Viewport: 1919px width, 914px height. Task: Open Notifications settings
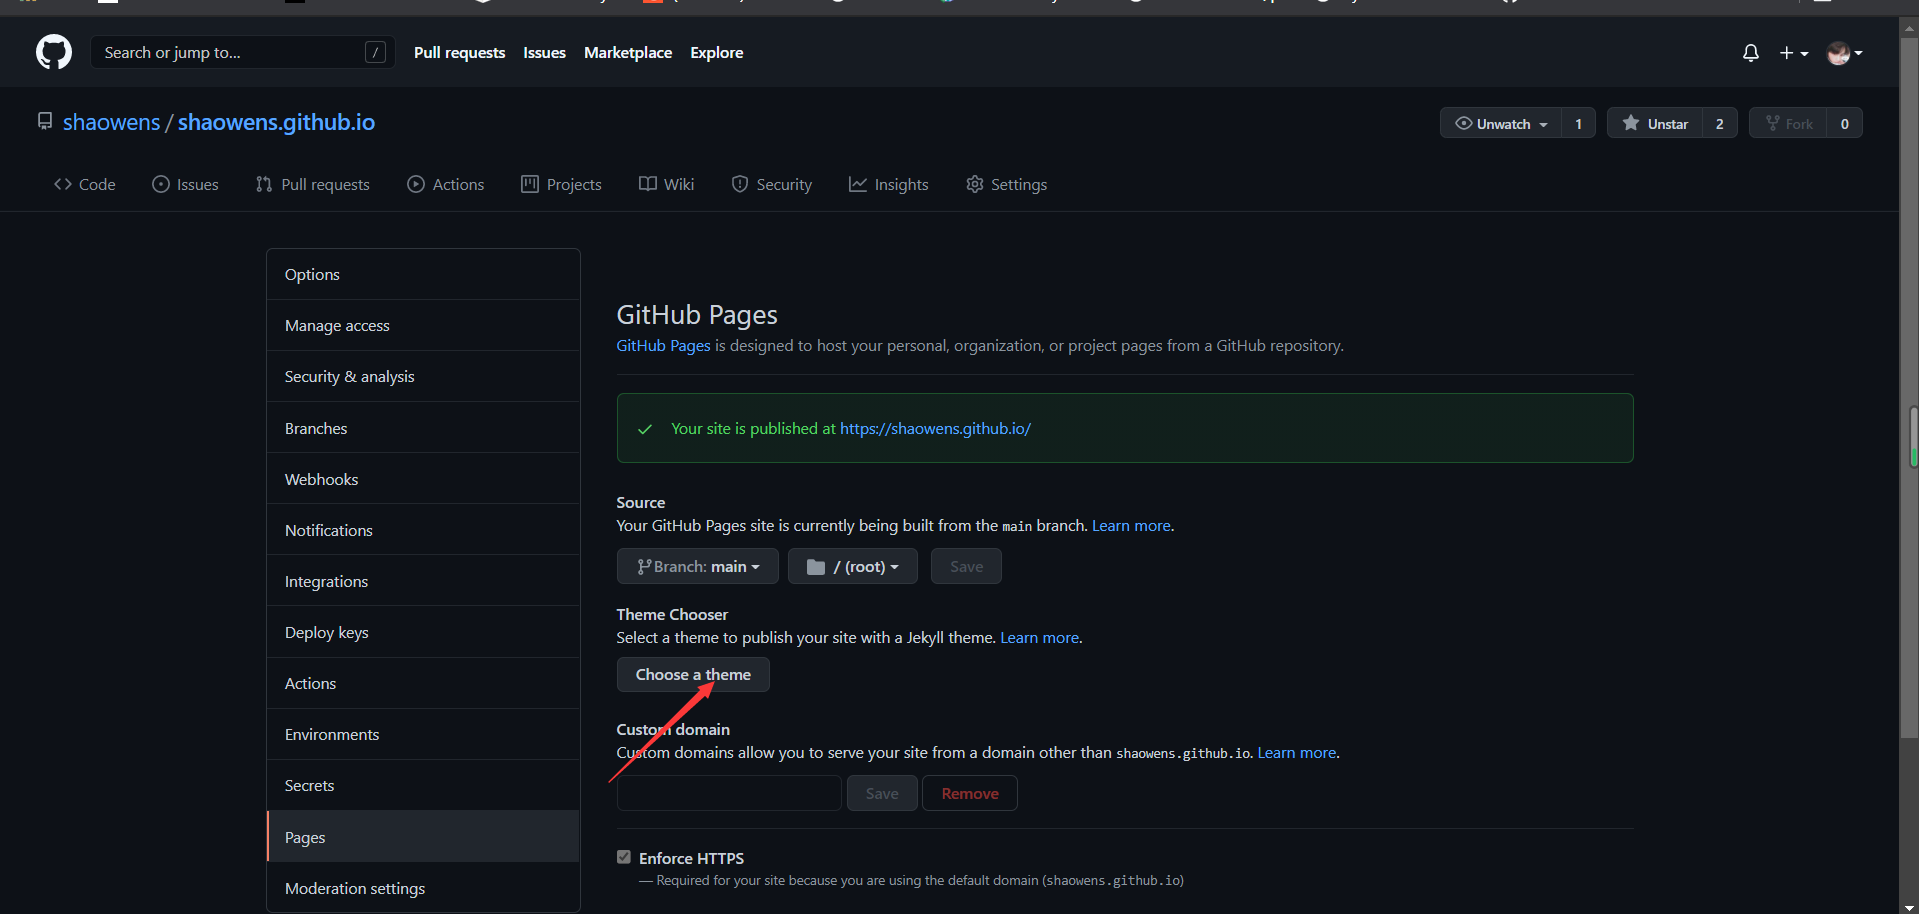coord(423,530)
